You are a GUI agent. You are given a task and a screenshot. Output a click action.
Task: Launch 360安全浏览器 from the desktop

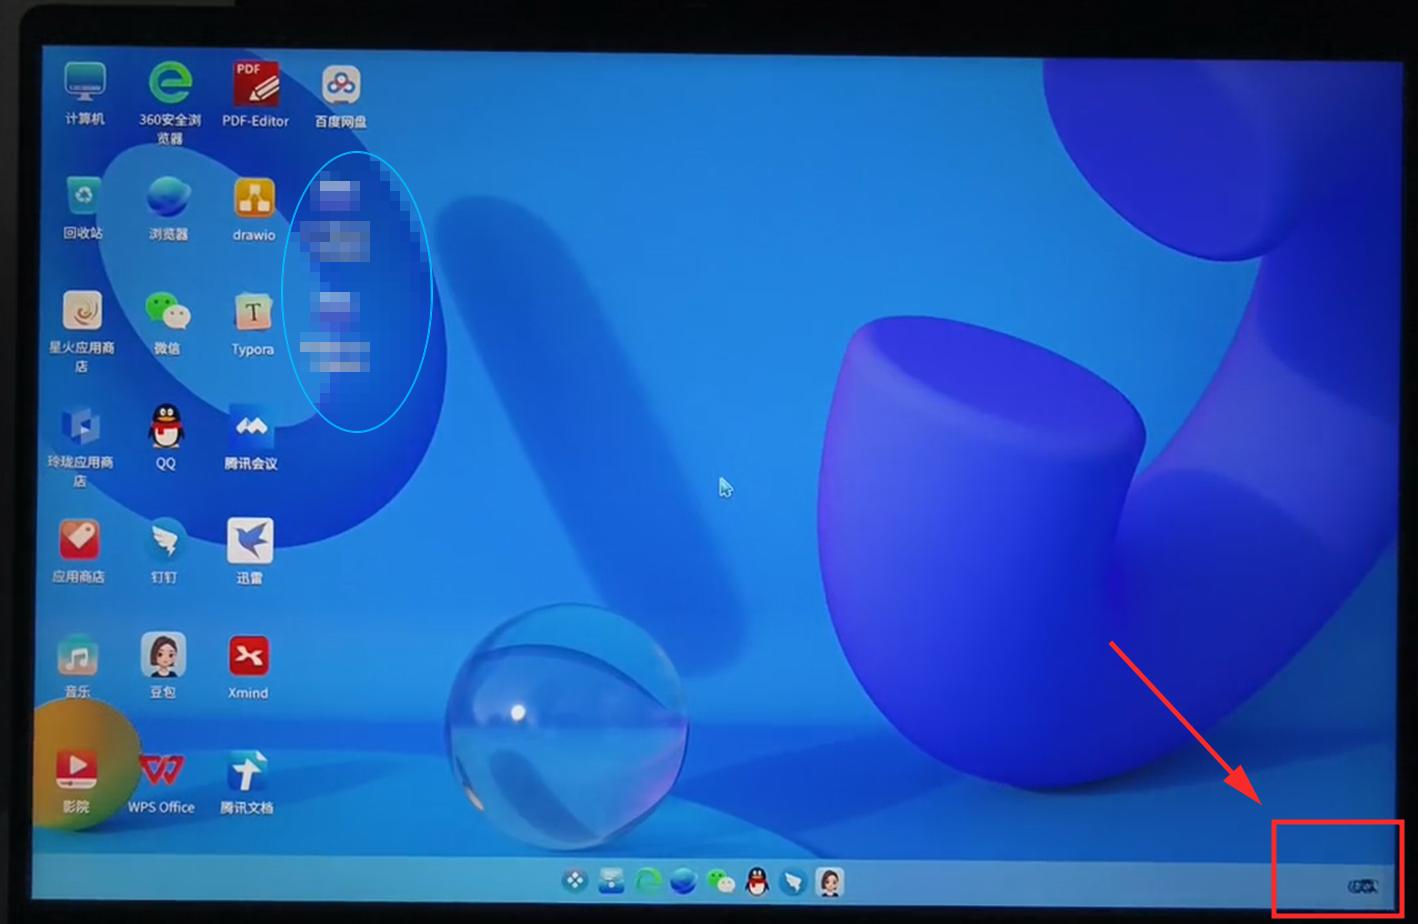pos(170,82)
